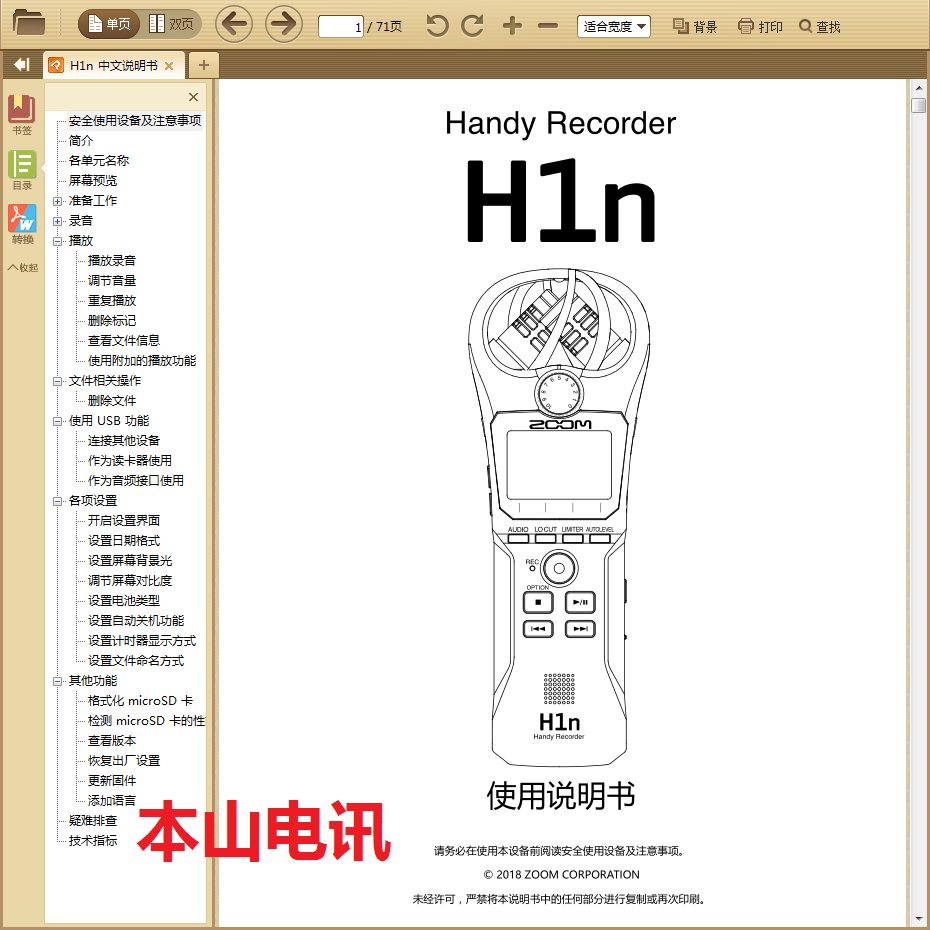This screenshot has height=930, width=930.
Task: Select 连接其他设备 outline item
Action: [x=123, y=441]
